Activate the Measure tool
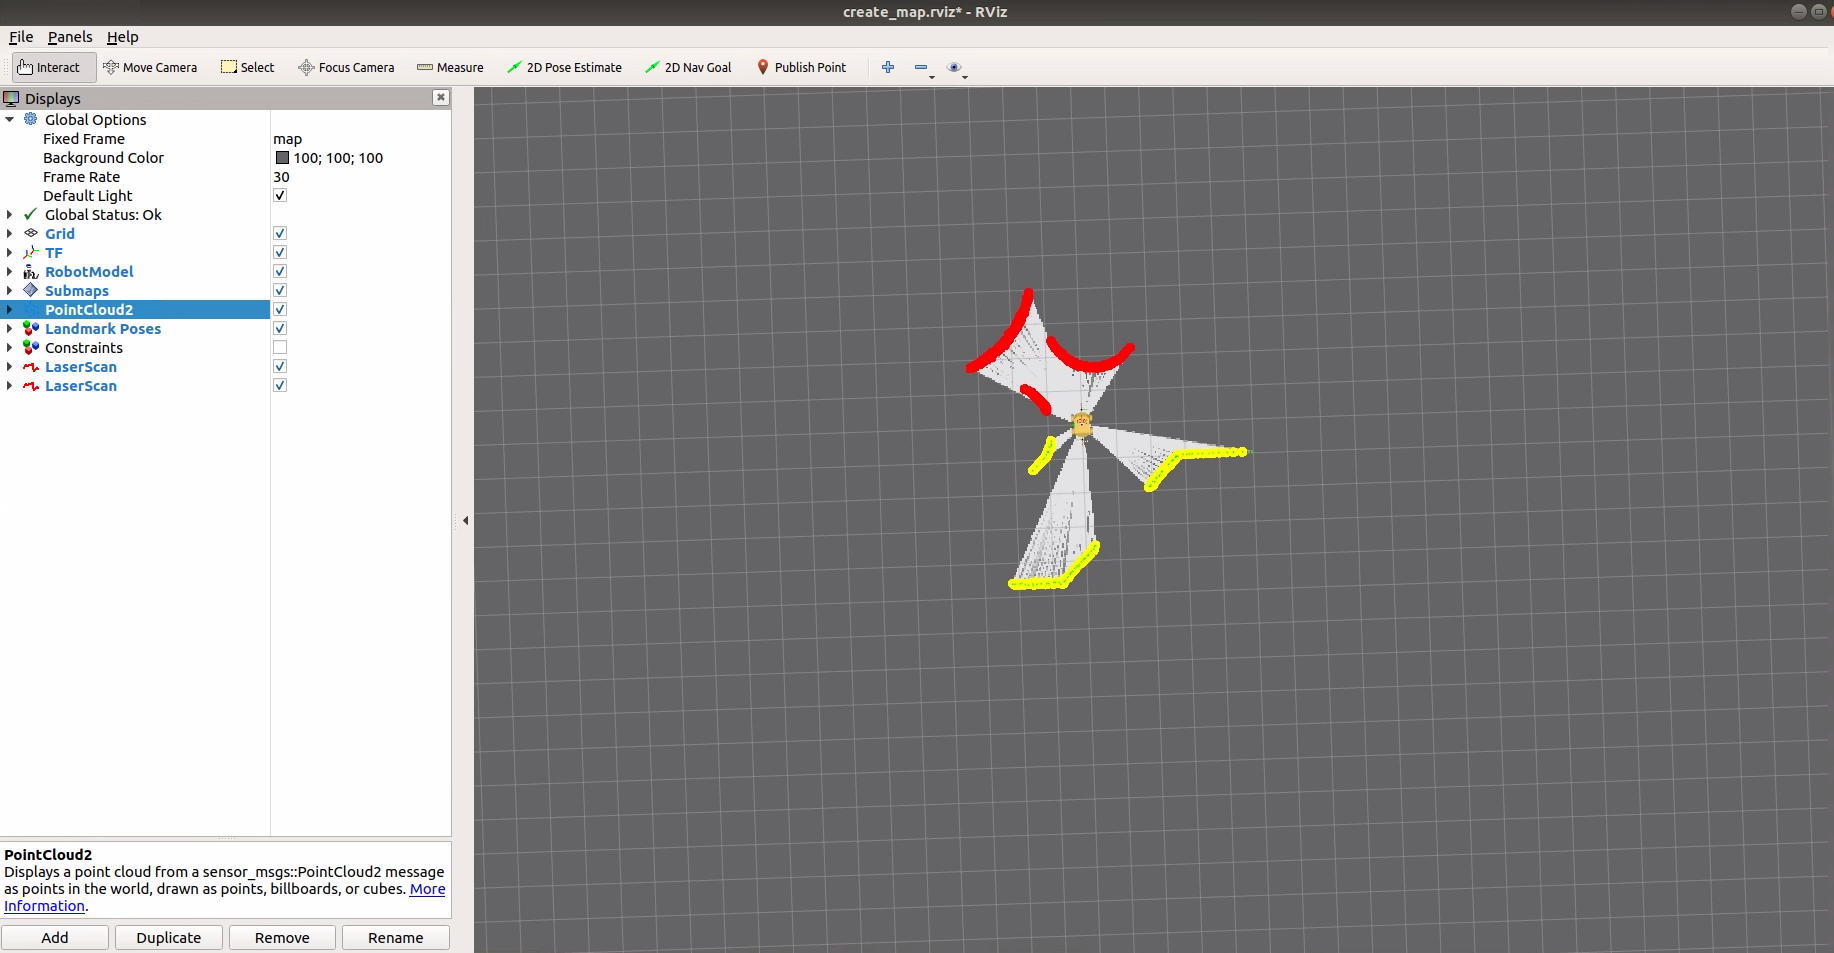Image resolution: width=1834 pixels, height=953 pixels. click(x=450, y=68)
